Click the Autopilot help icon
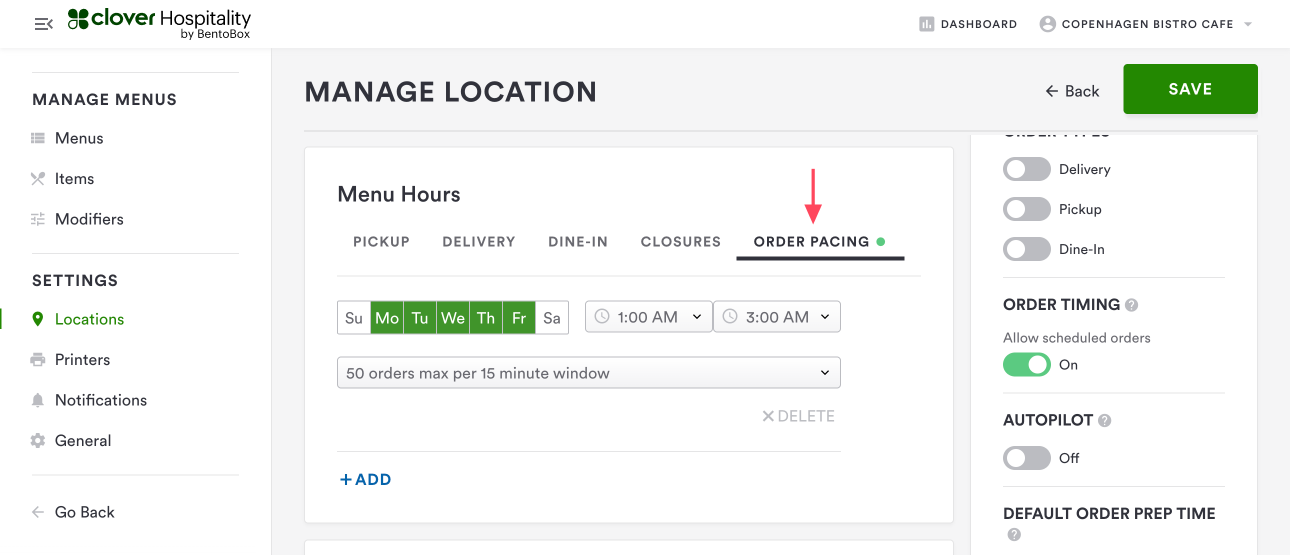The image size is (1290, 555). click(x=1105, y=421)
